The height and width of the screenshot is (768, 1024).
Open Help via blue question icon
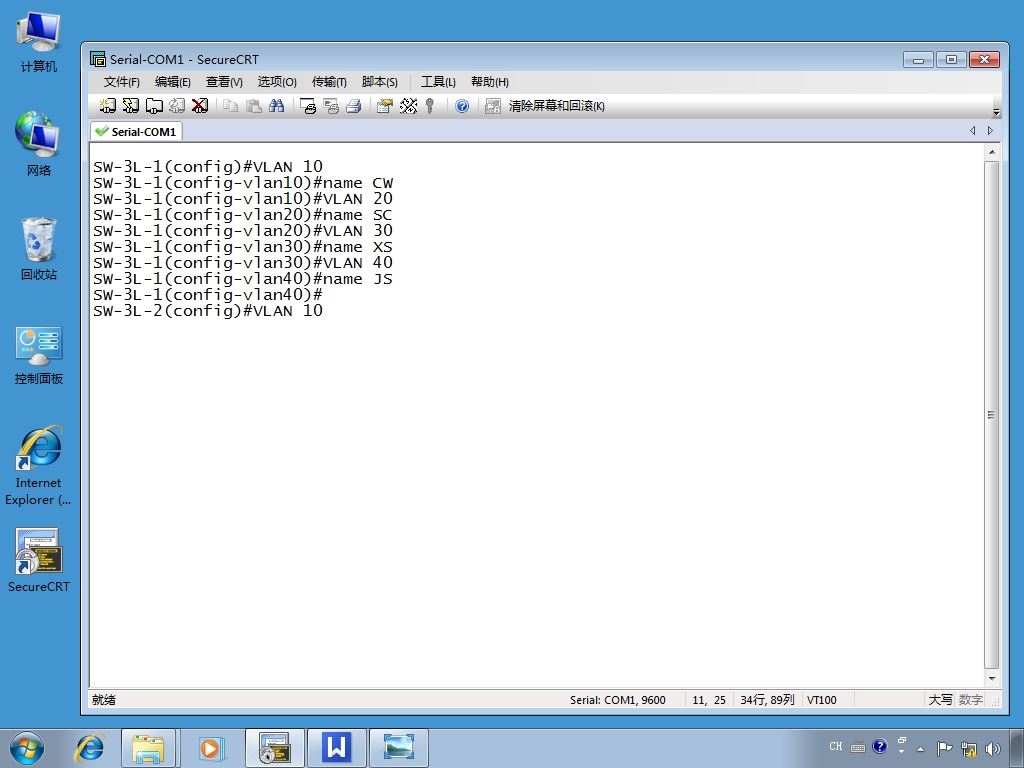coord(462,106)
